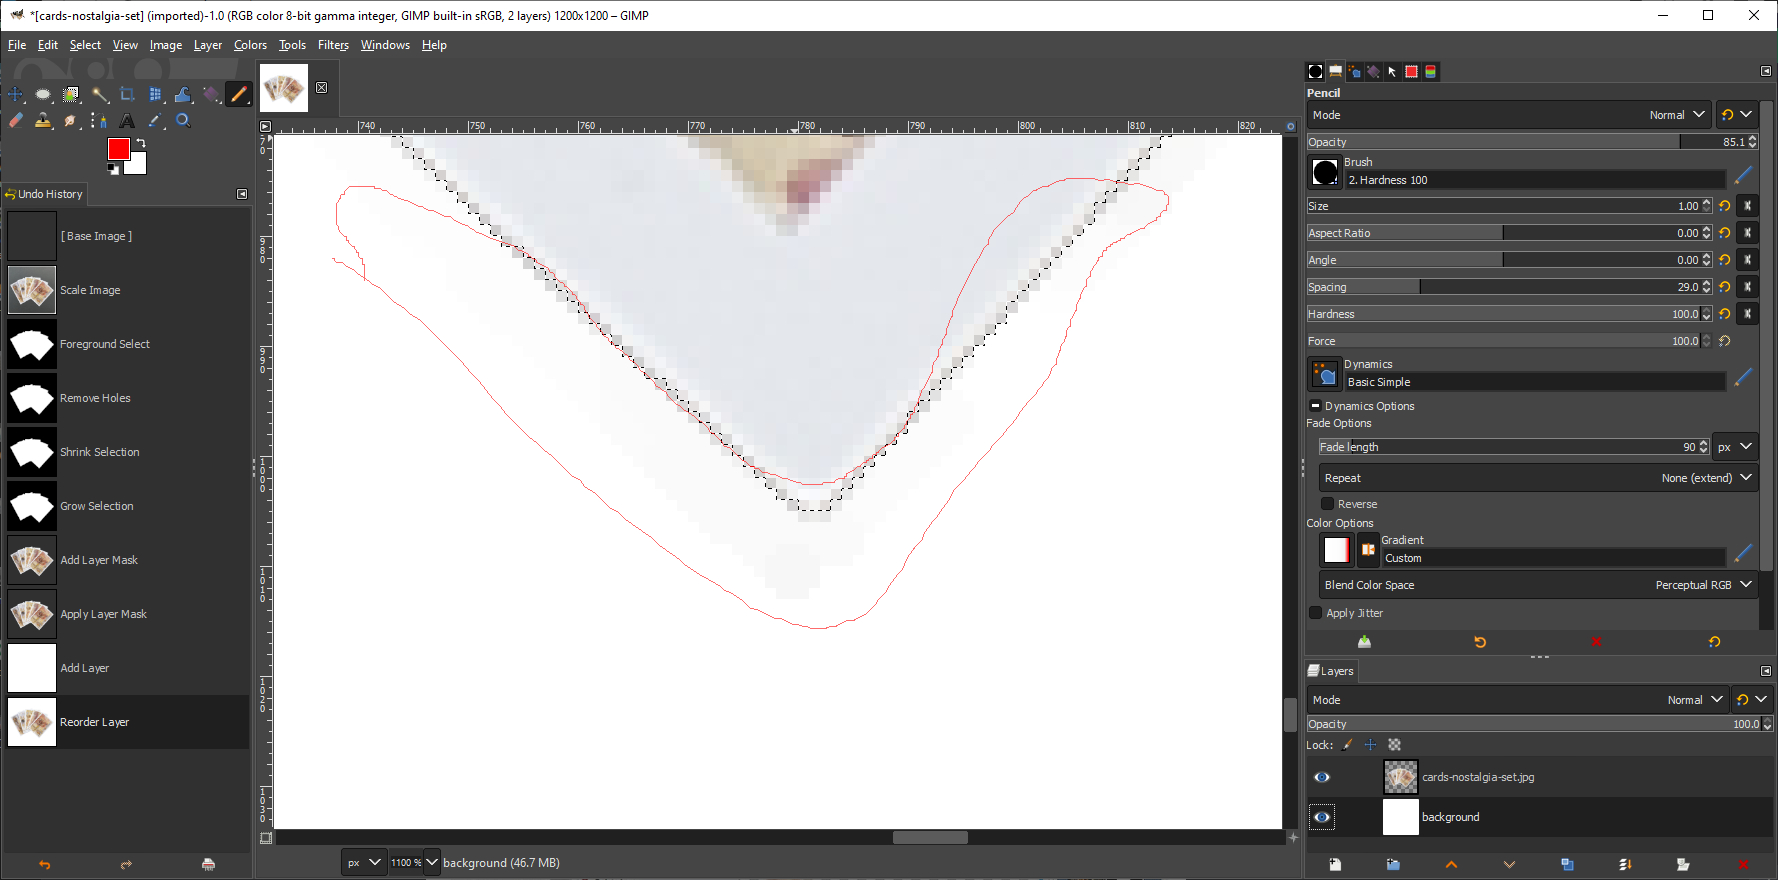Create a new layer
1778x880 pixels.
point(1335,864)
